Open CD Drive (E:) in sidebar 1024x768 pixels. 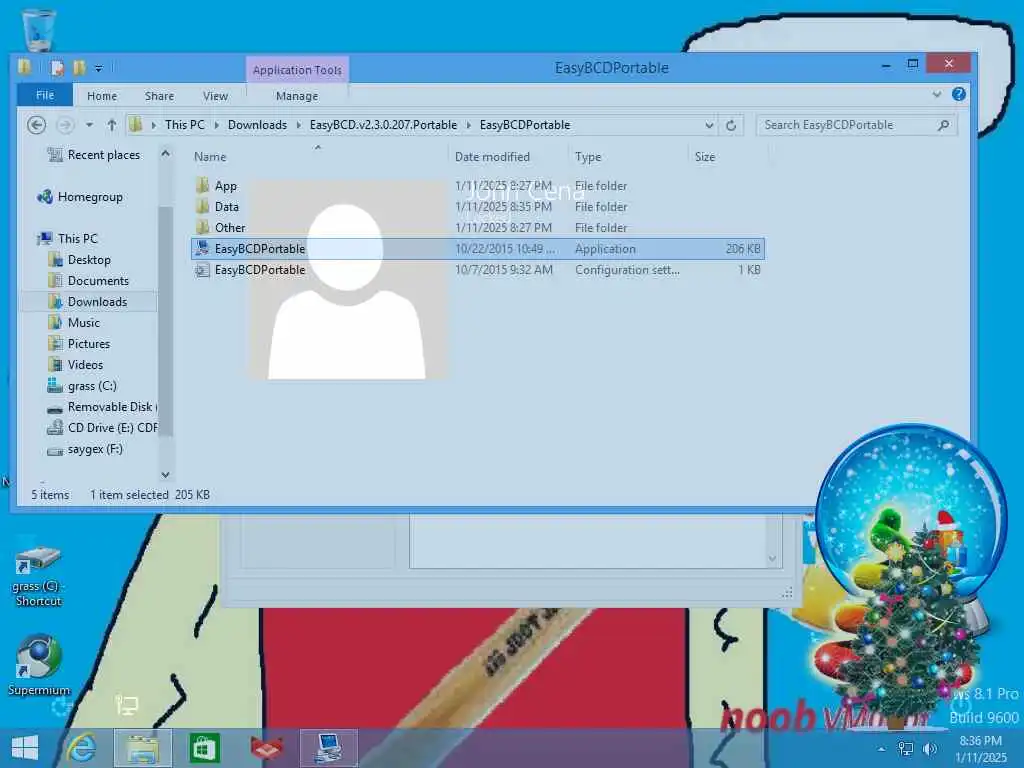[x=101, y=428]
